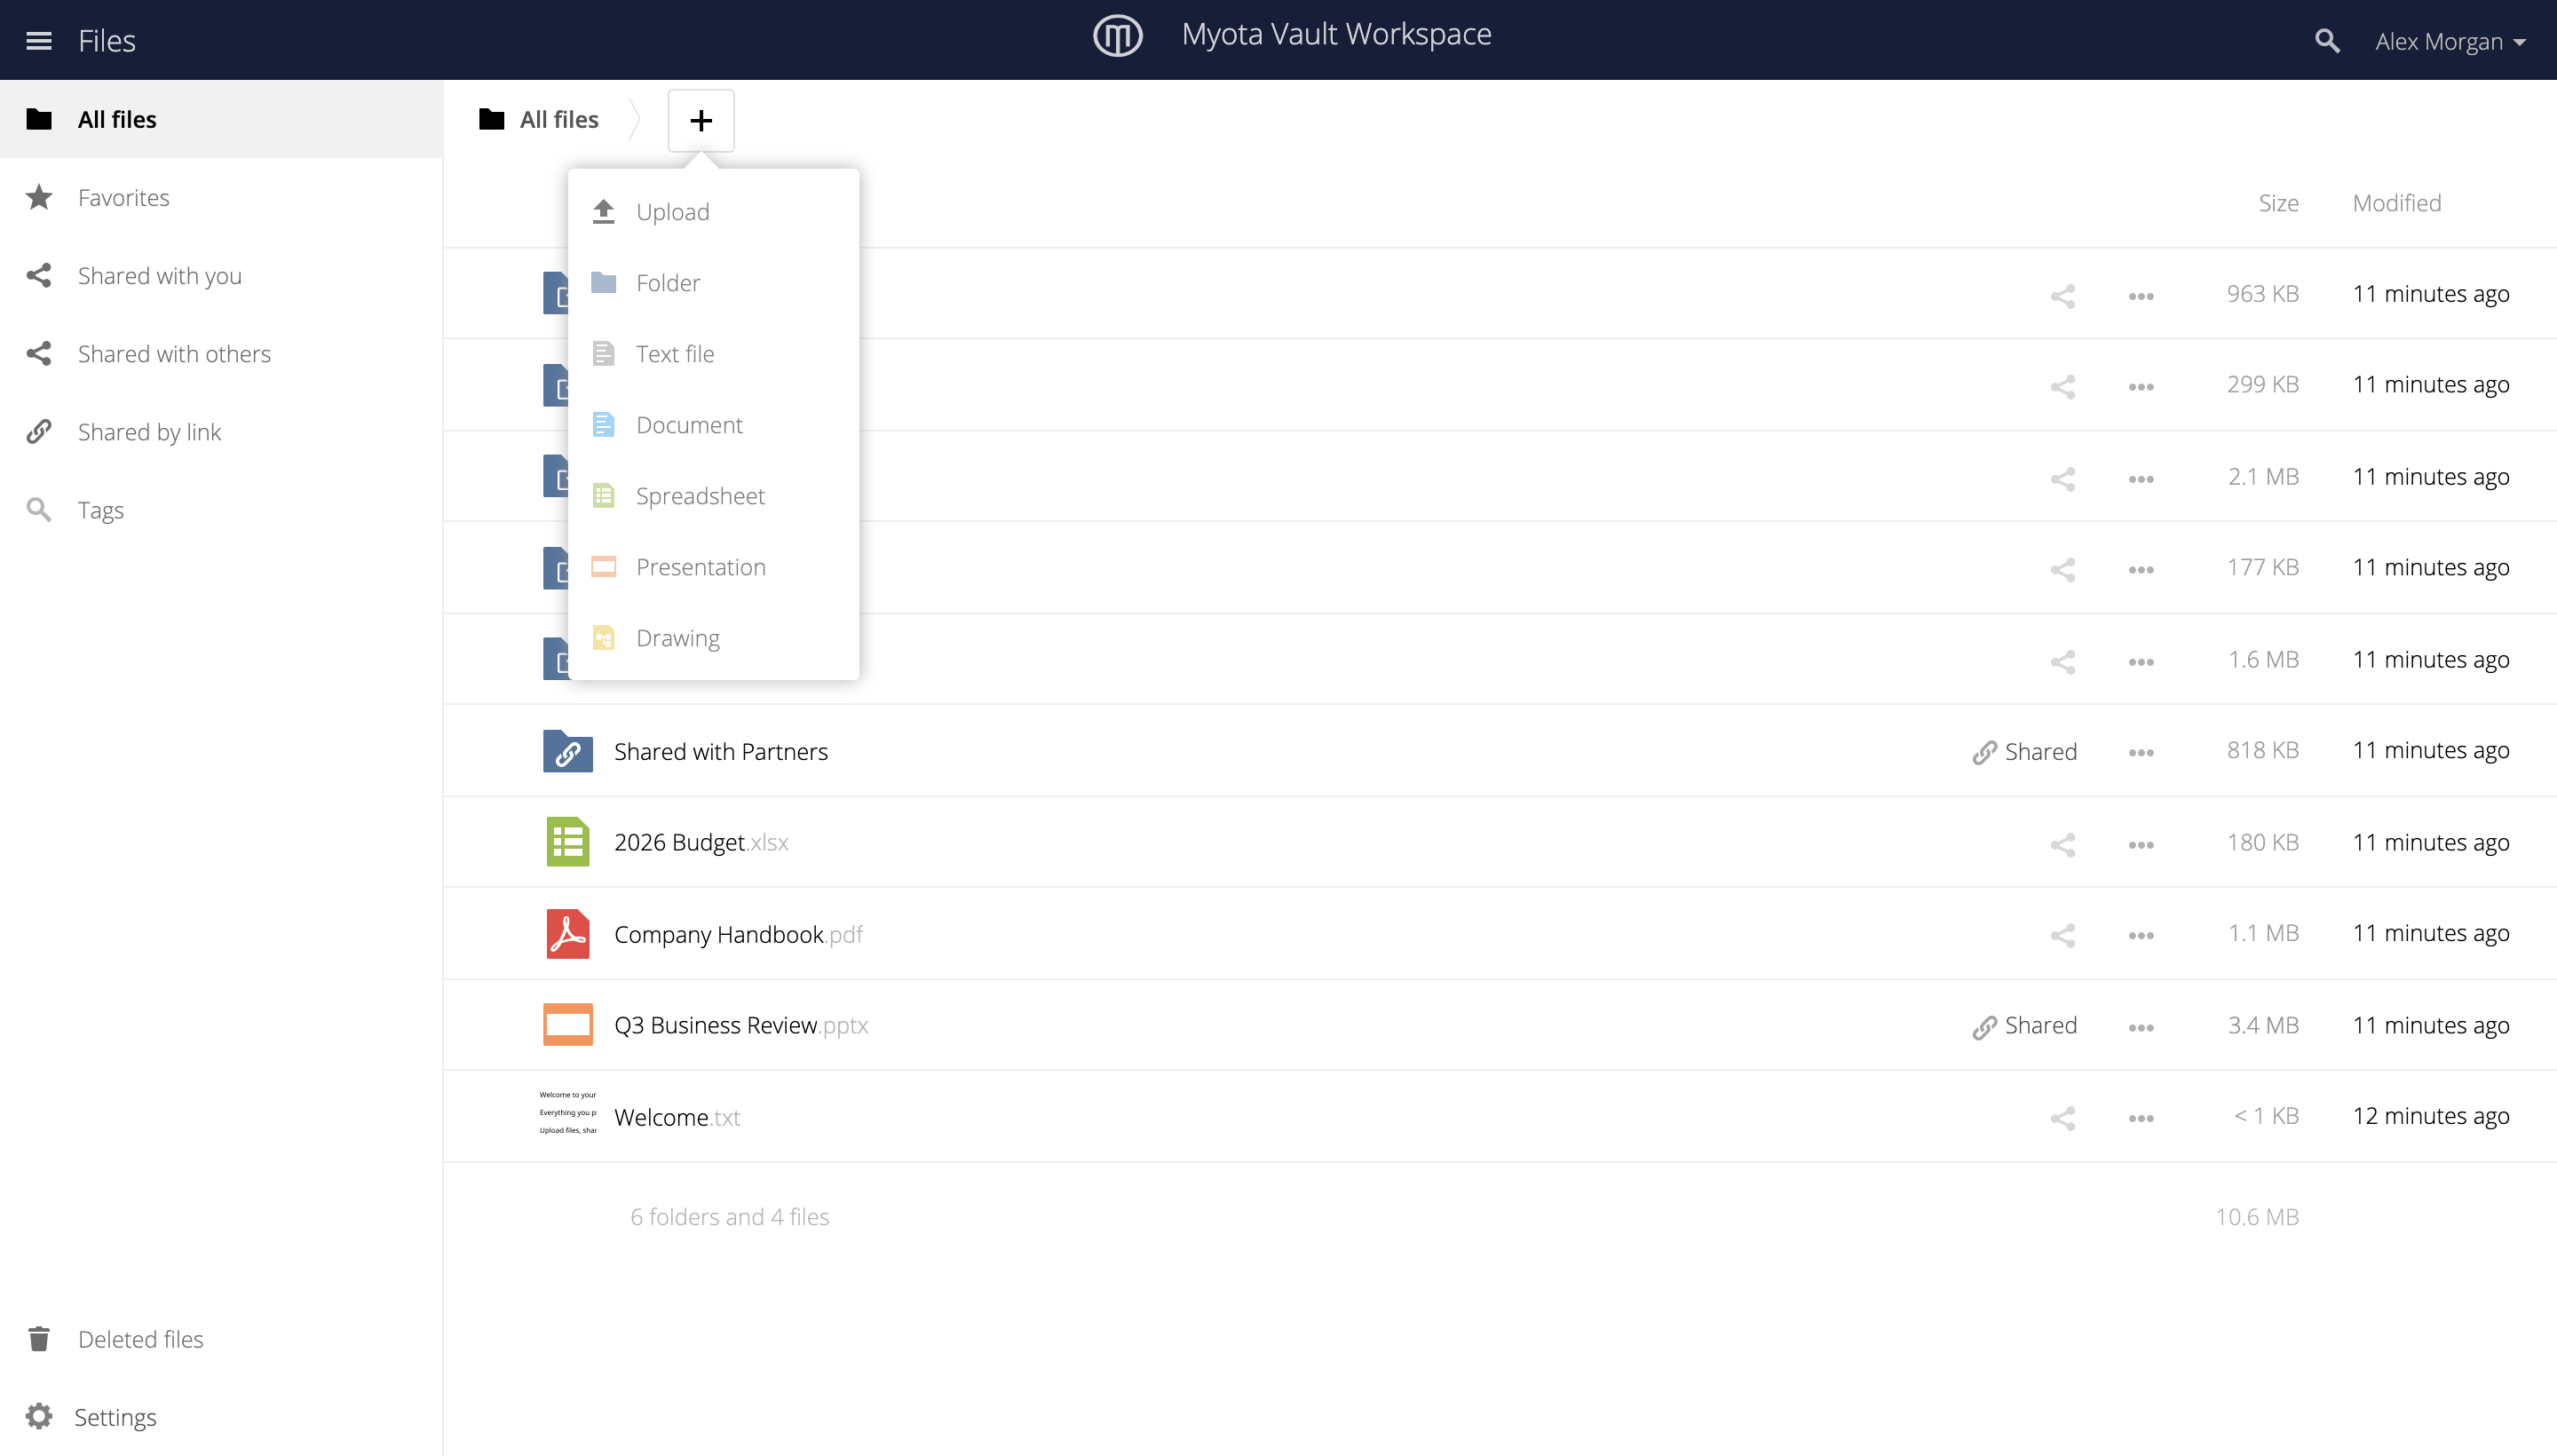Open Shared with others section
2557x1456 pixels.
click(x=221, y=353)
